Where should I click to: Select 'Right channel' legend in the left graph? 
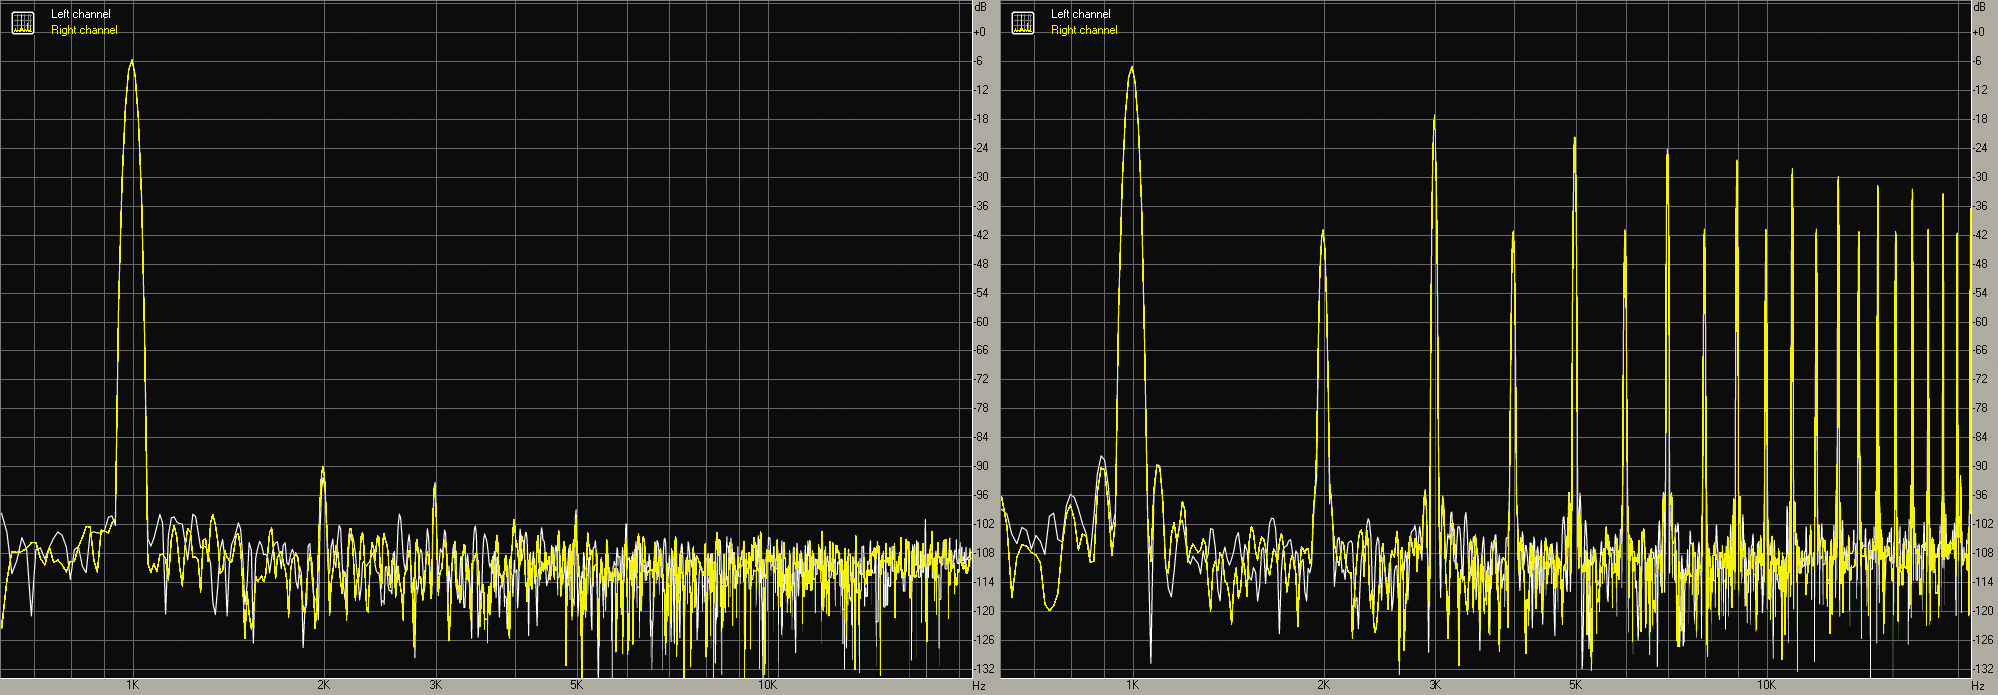(x=84, y=30)
